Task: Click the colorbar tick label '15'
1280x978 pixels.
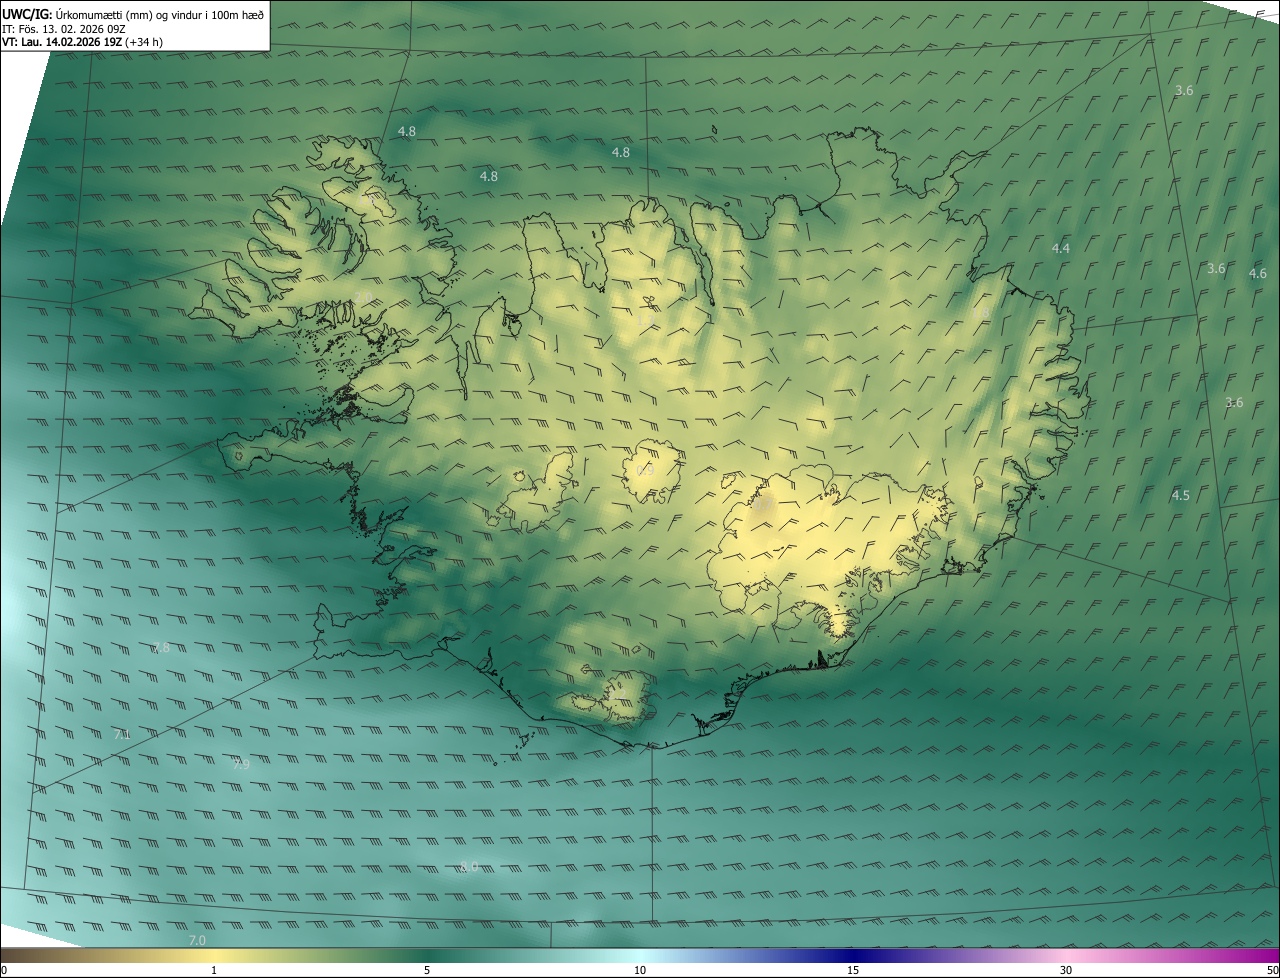Action: click(x=853, y=970)
